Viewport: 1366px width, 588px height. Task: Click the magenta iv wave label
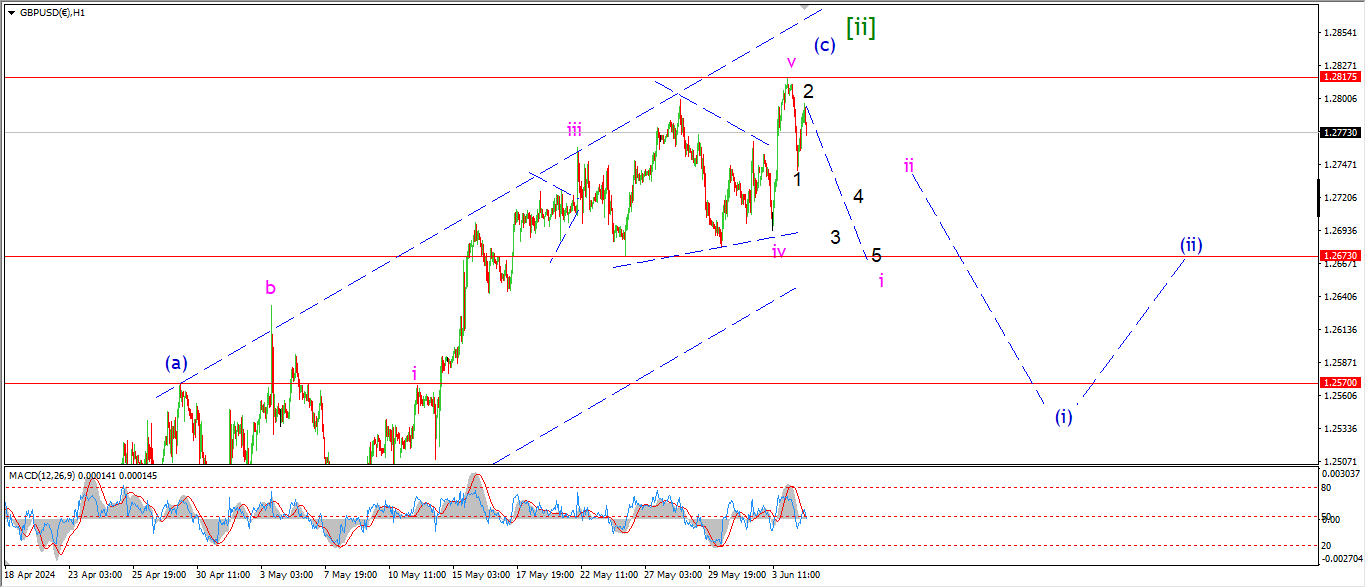pyautogui.click(x=778, y=251)
